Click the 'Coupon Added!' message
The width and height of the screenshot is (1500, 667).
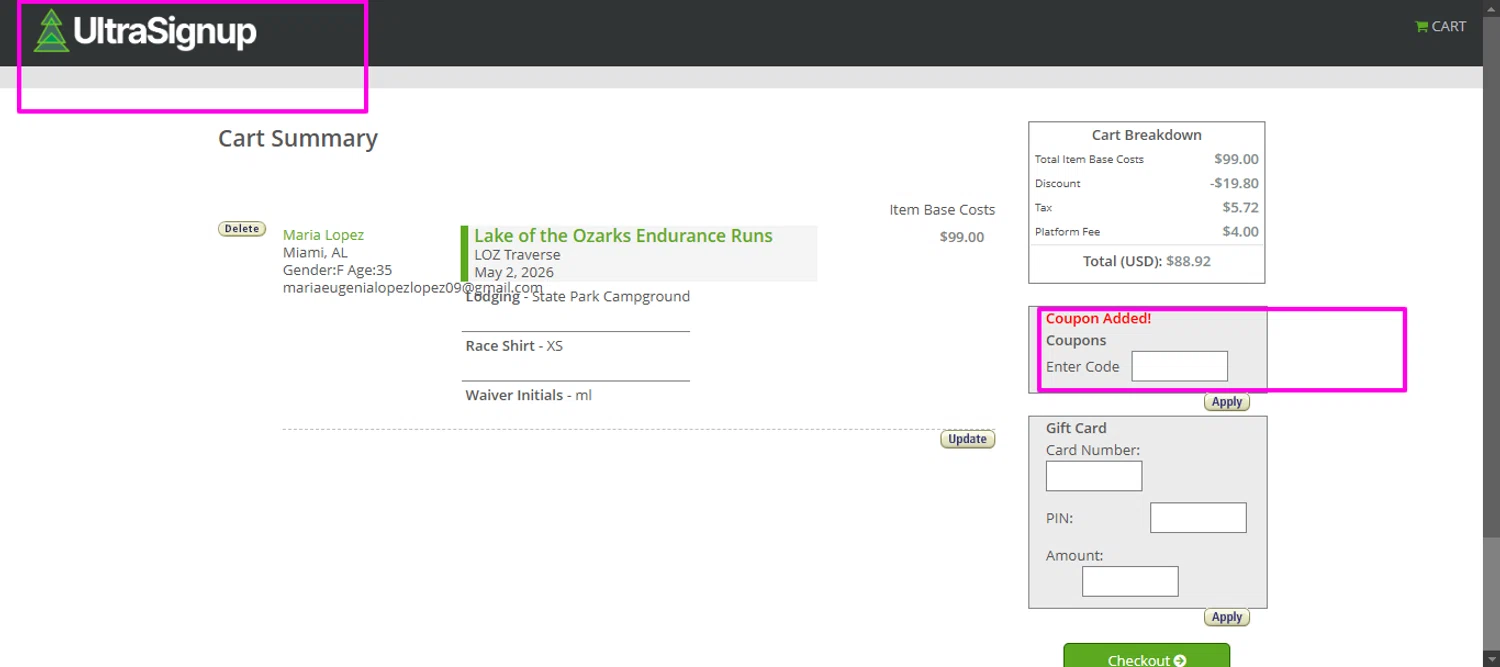click(x=1098, y=319)
